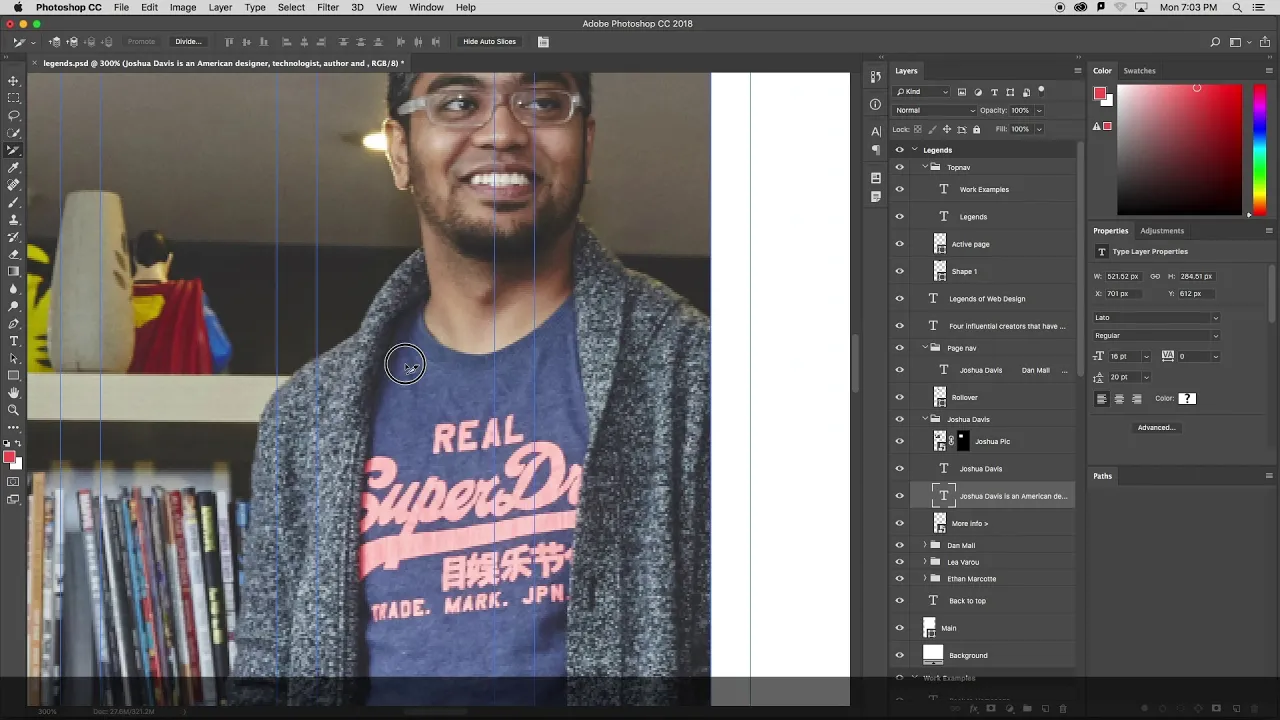Collapse the Legends artboard
Screen dimensions: 1280x720
[914, 150]
